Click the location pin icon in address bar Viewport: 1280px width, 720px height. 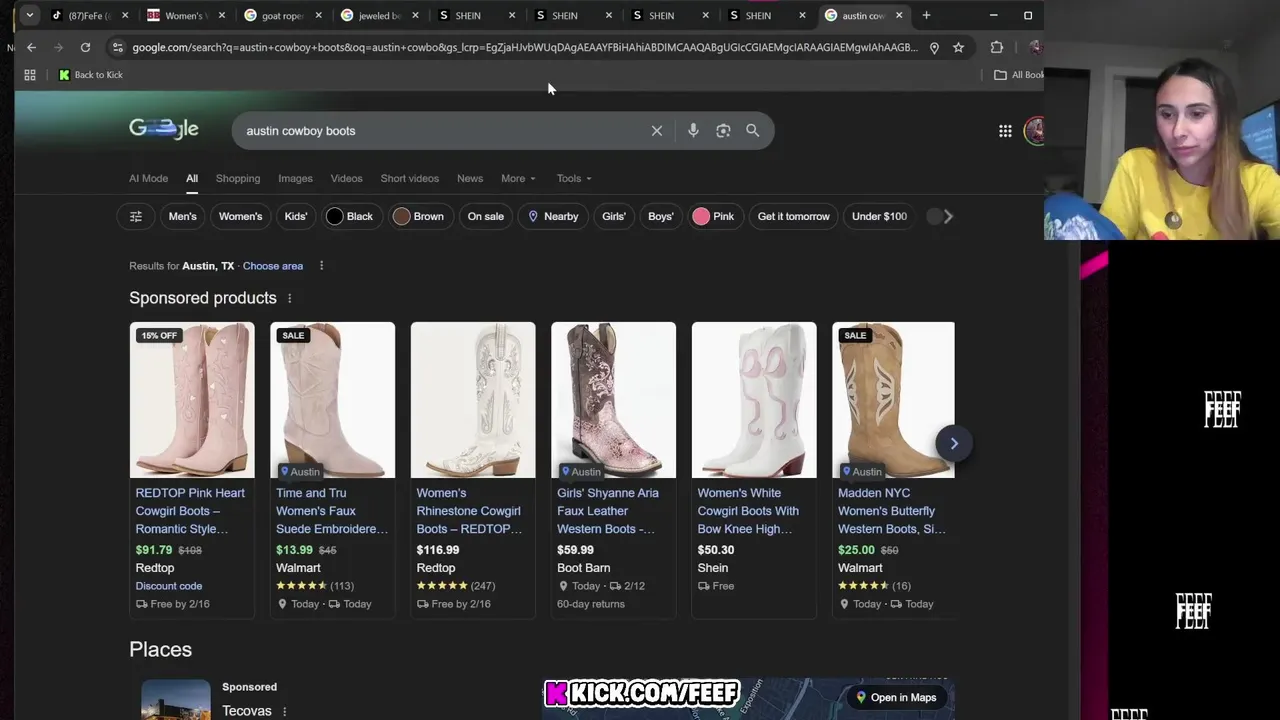[934, 47]
